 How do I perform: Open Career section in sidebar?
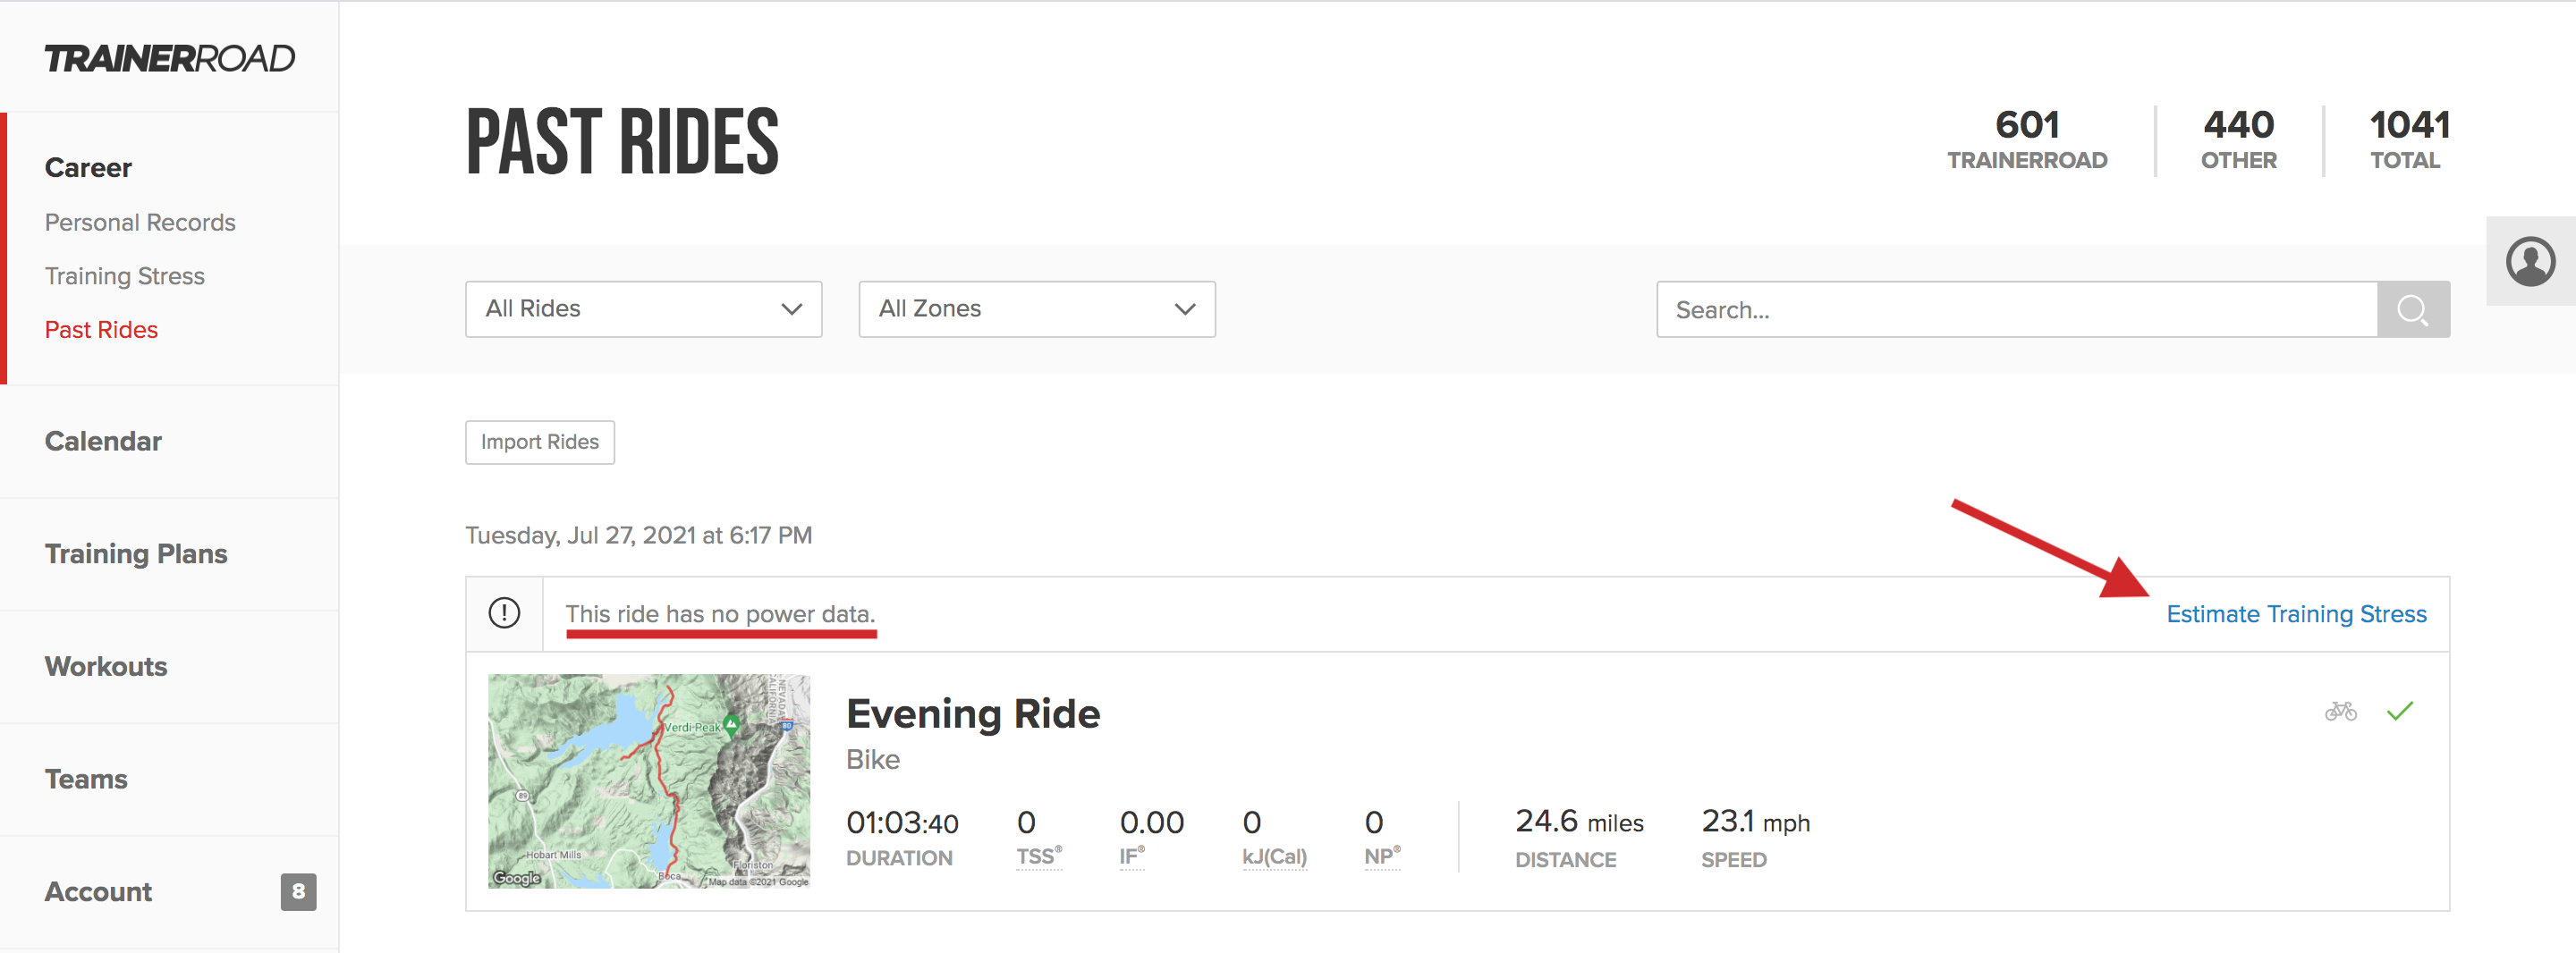[88, 168]
